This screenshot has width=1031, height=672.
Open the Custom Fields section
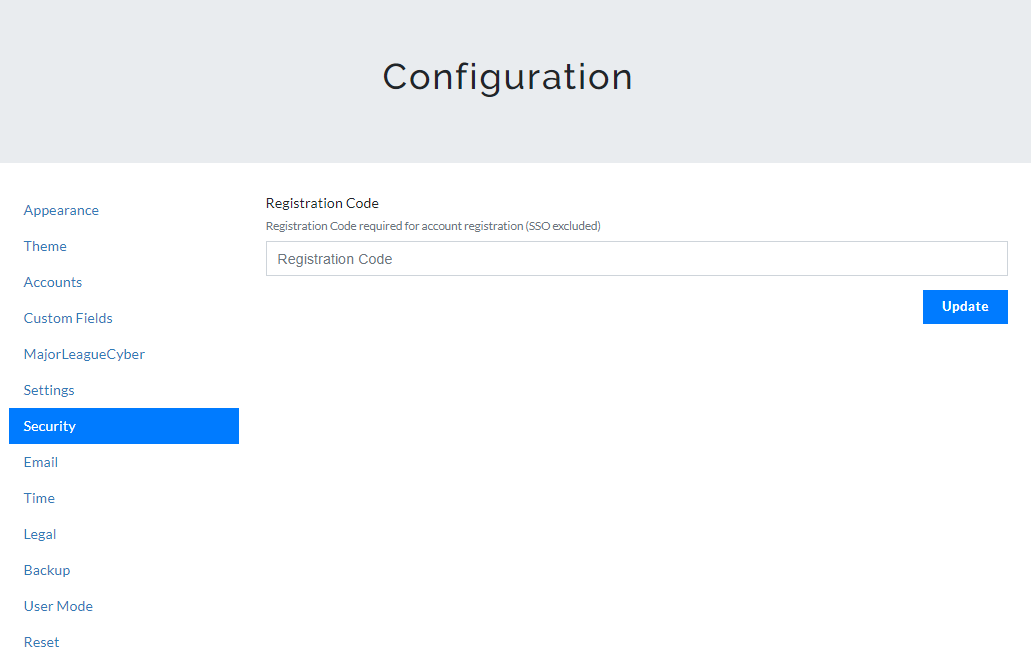click(68, 318)
